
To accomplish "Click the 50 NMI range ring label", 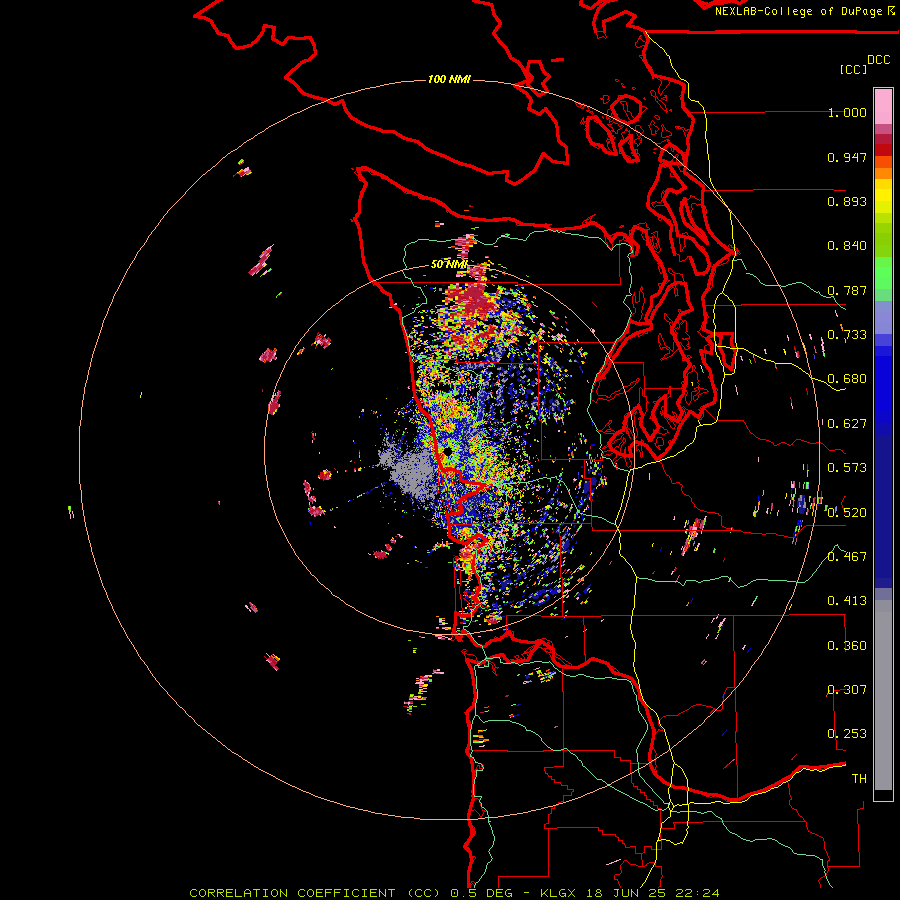I will (449, 264).
